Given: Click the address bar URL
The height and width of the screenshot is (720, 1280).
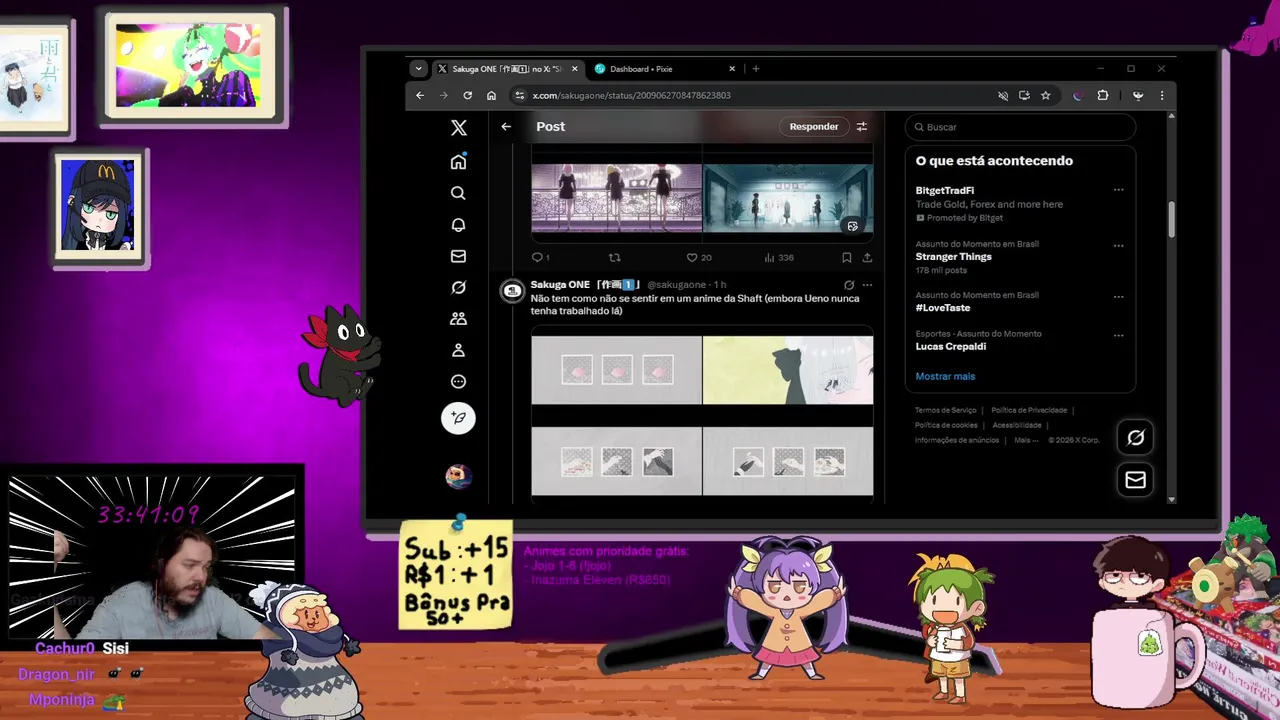Looking at the screenshot, I should [631, 95].
